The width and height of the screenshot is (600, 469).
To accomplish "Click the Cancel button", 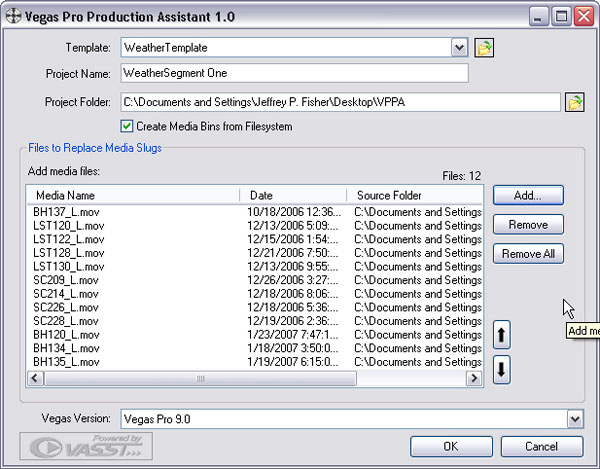I will (542, 446).
